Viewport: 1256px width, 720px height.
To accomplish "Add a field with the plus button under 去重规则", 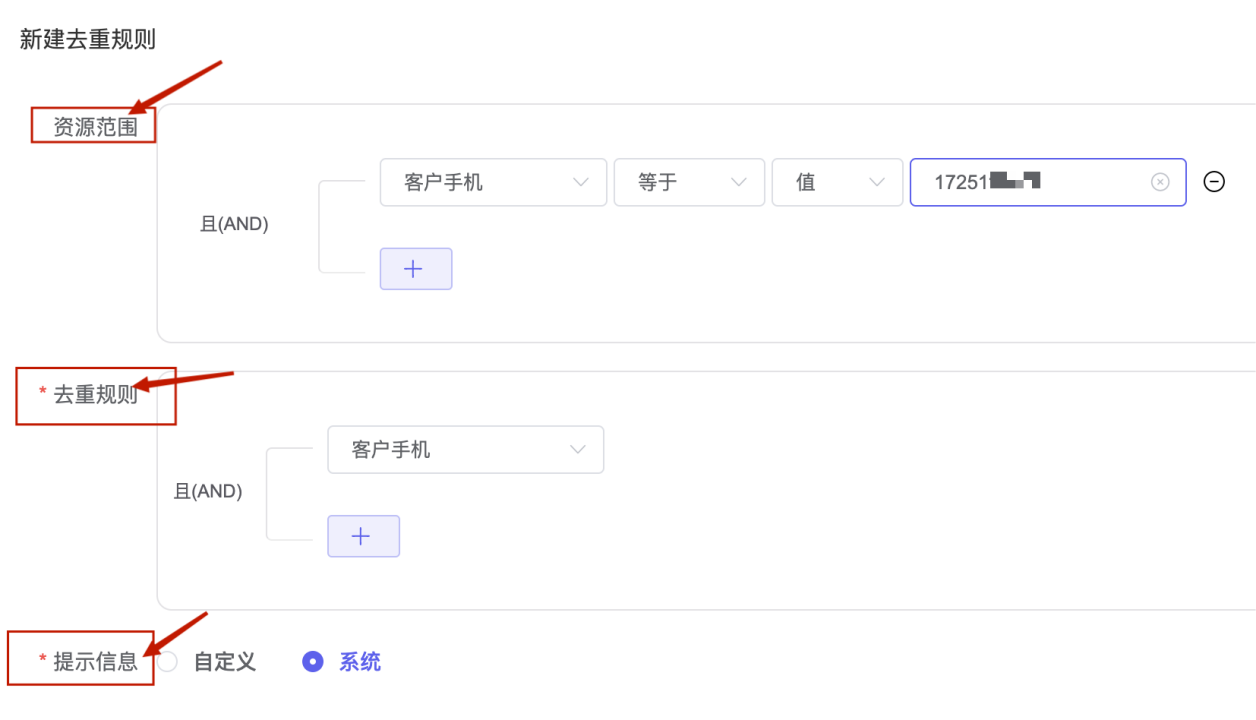I will (x=364, y=537).
